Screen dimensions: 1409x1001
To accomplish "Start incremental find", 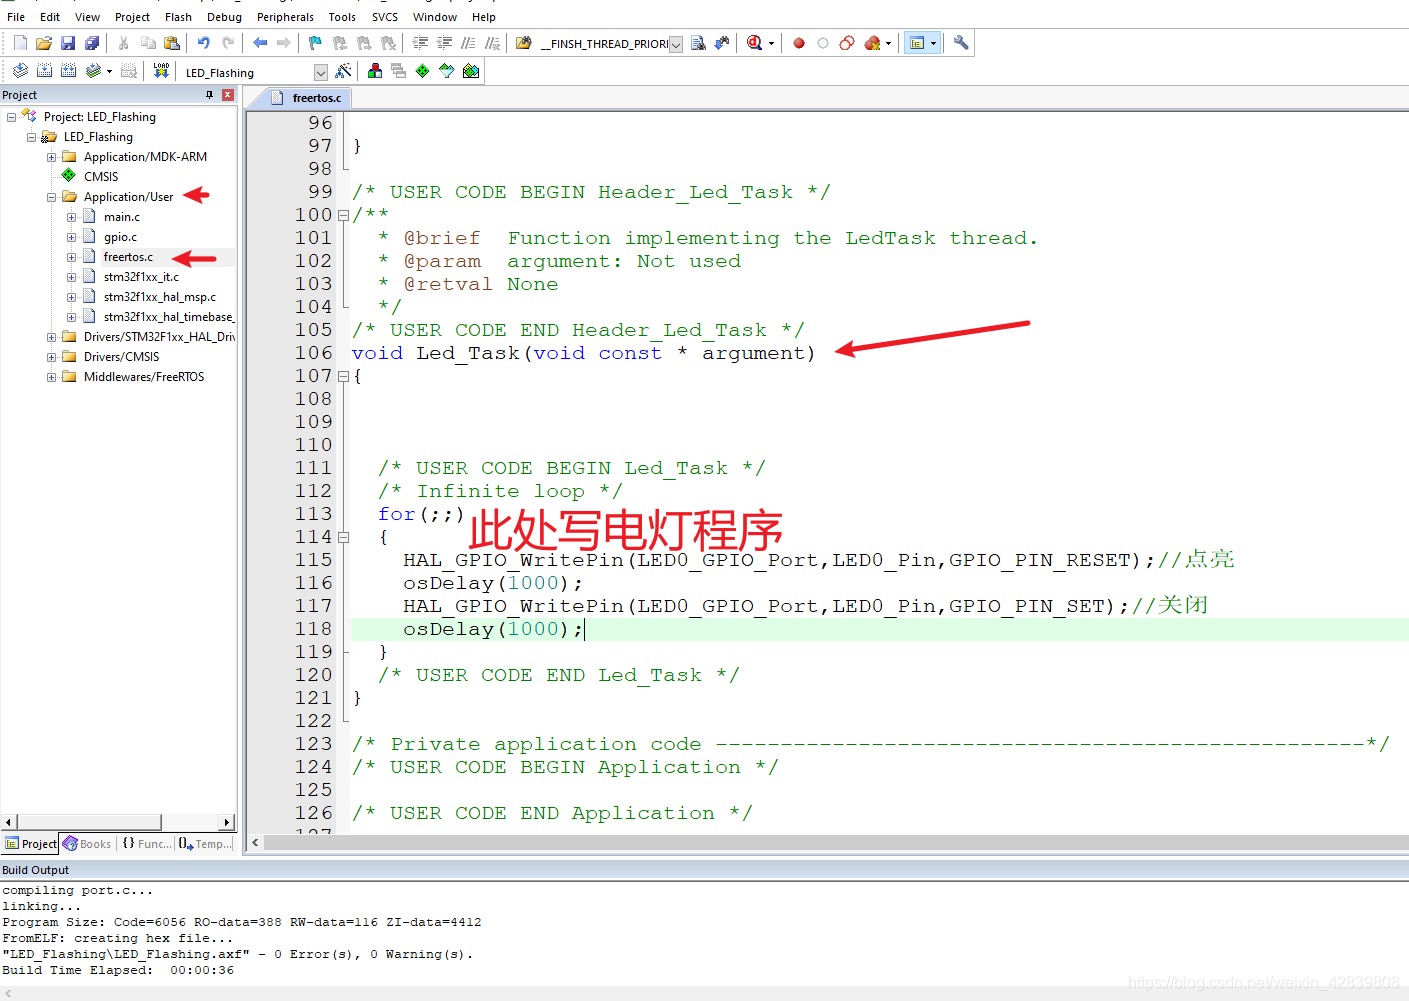I will pos(722,43).
